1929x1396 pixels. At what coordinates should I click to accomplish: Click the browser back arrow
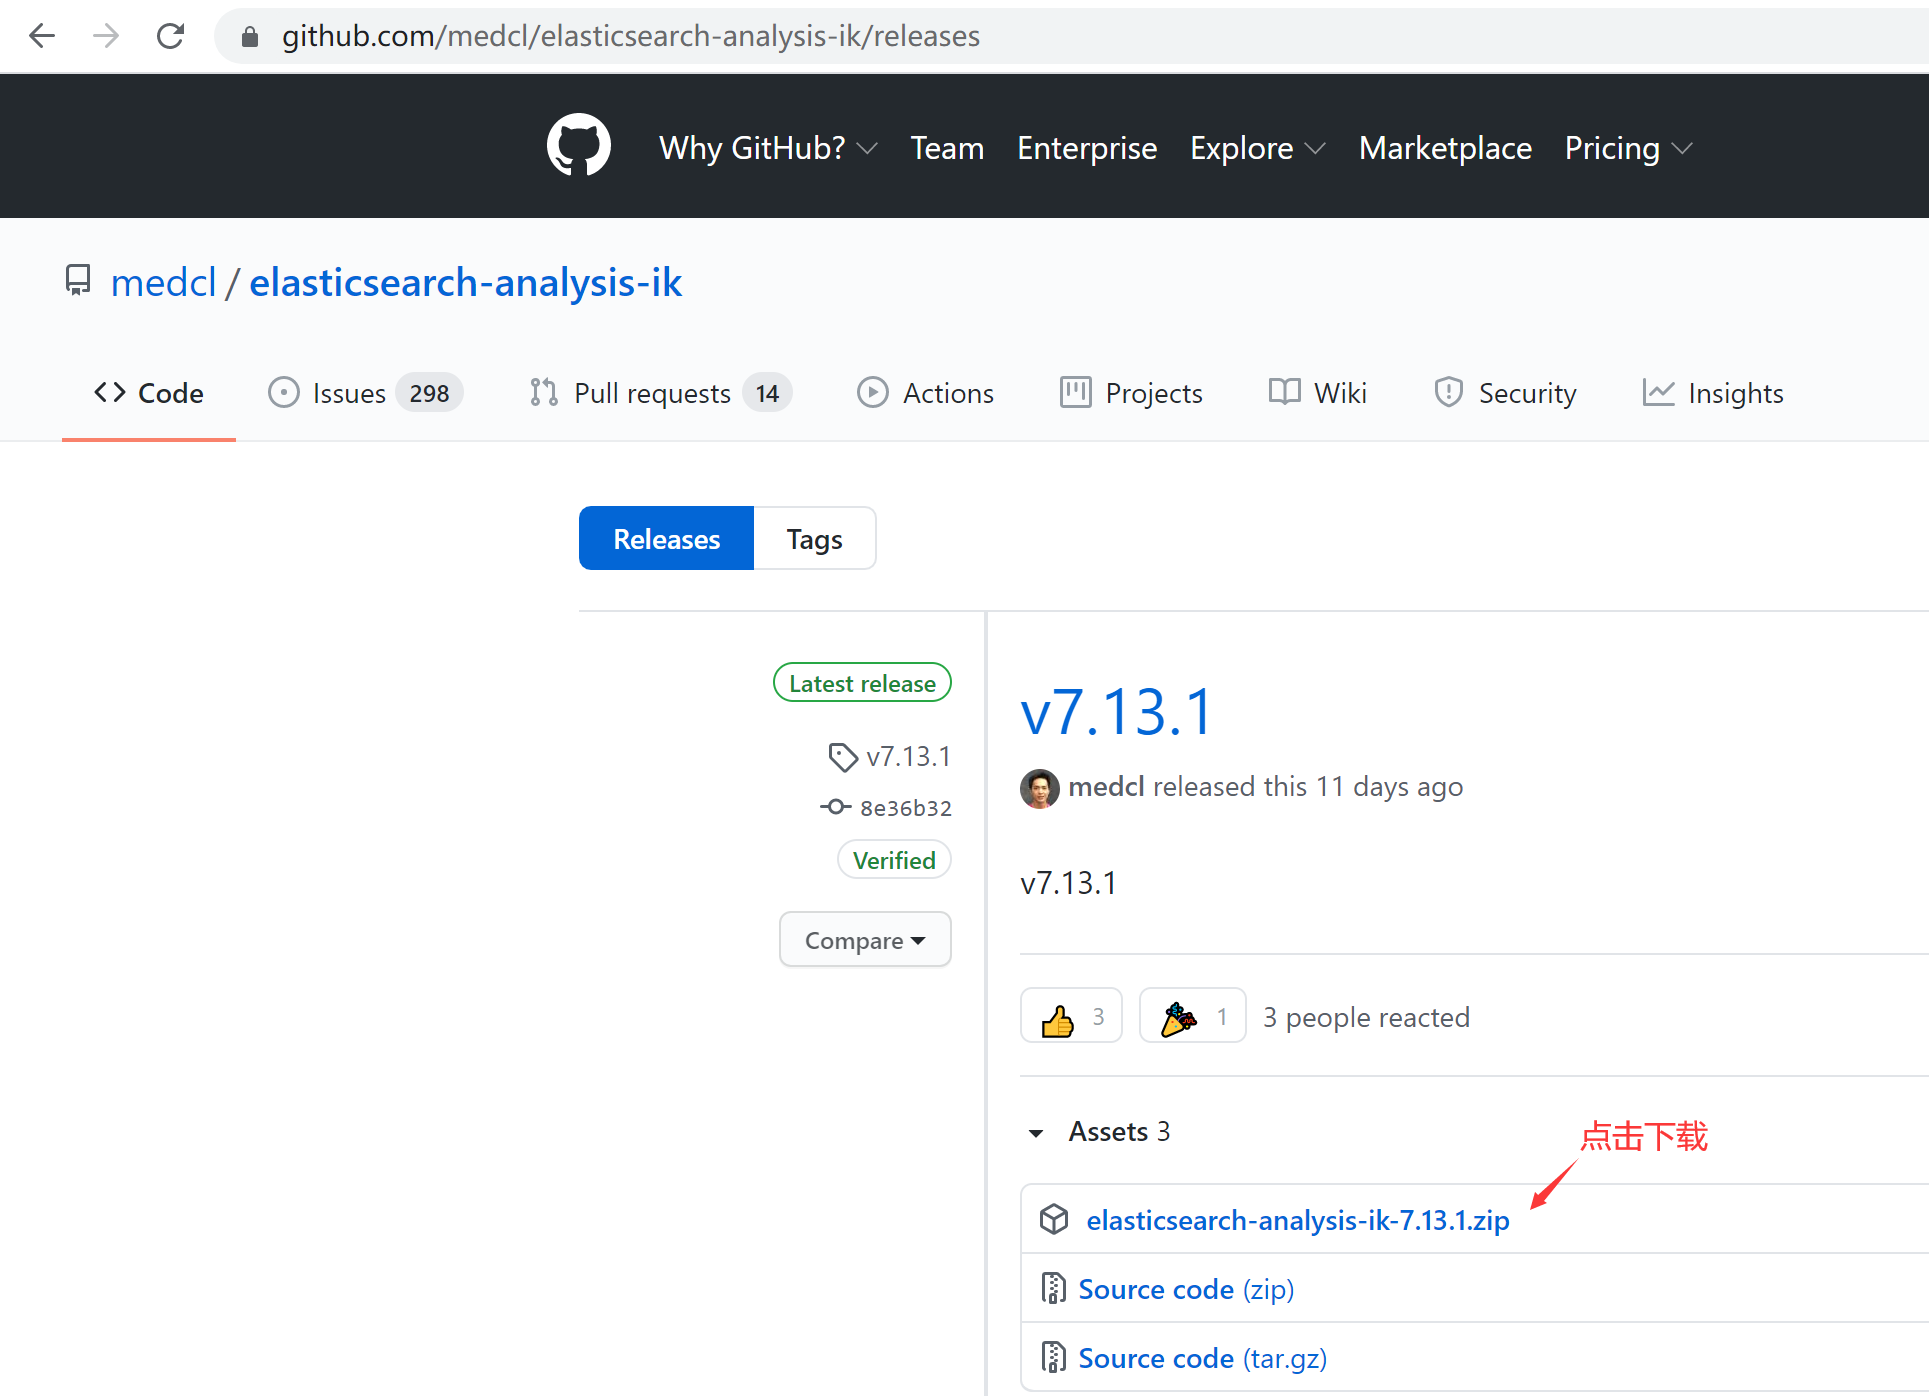click(x=42, y=36)
